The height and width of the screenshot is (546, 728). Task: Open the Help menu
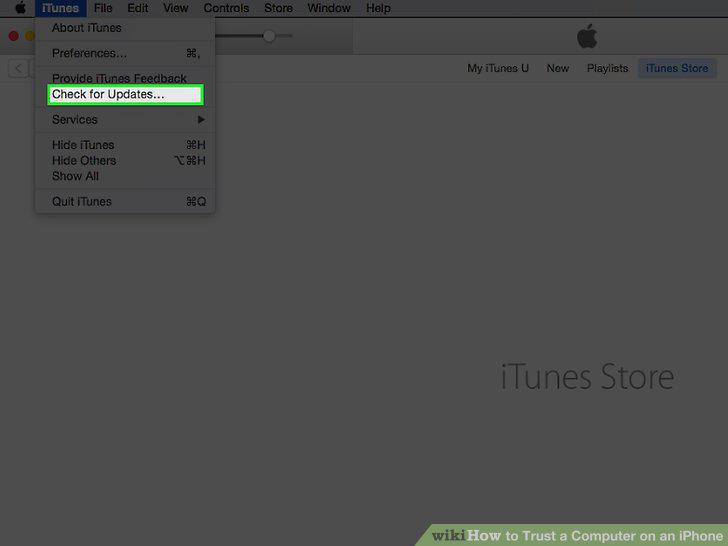point(378,8)
